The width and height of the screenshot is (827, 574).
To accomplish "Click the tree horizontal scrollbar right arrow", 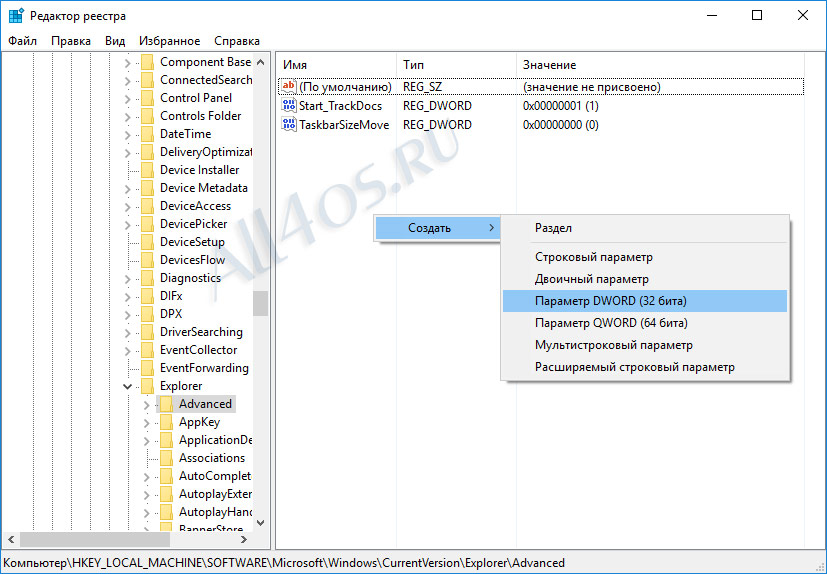I will [244, 539].
